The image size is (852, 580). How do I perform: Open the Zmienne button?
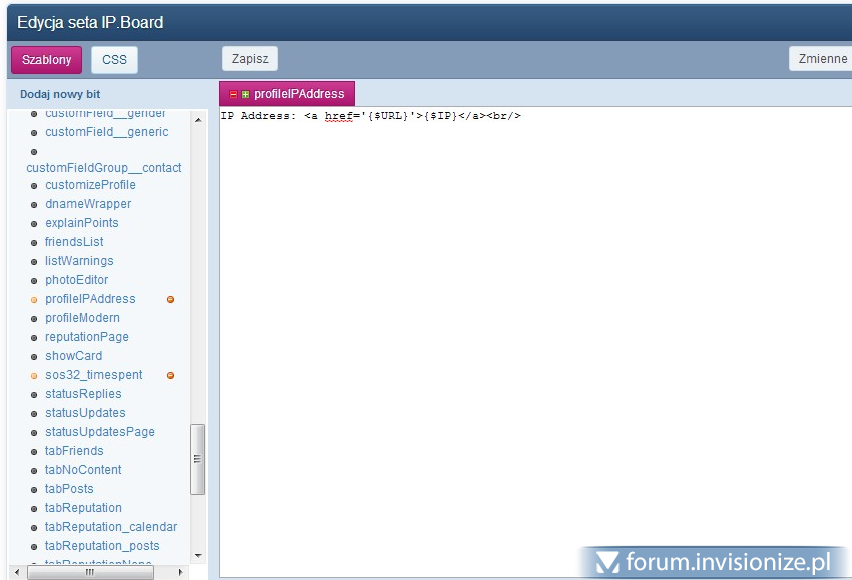point(822,59)
